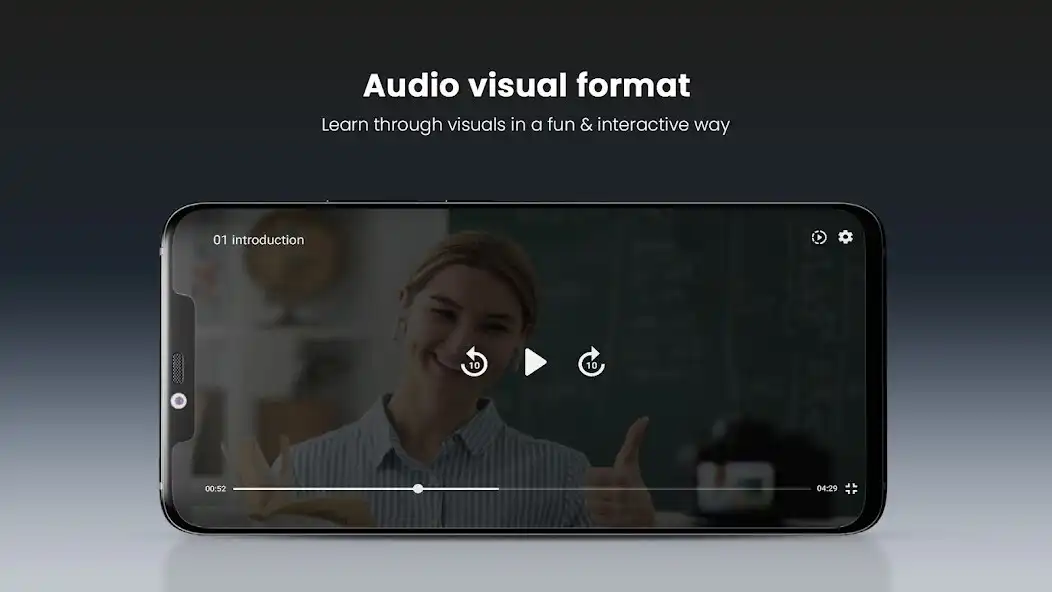
Task: Rewind video by 10 seconds
Action: pos(474,362)
